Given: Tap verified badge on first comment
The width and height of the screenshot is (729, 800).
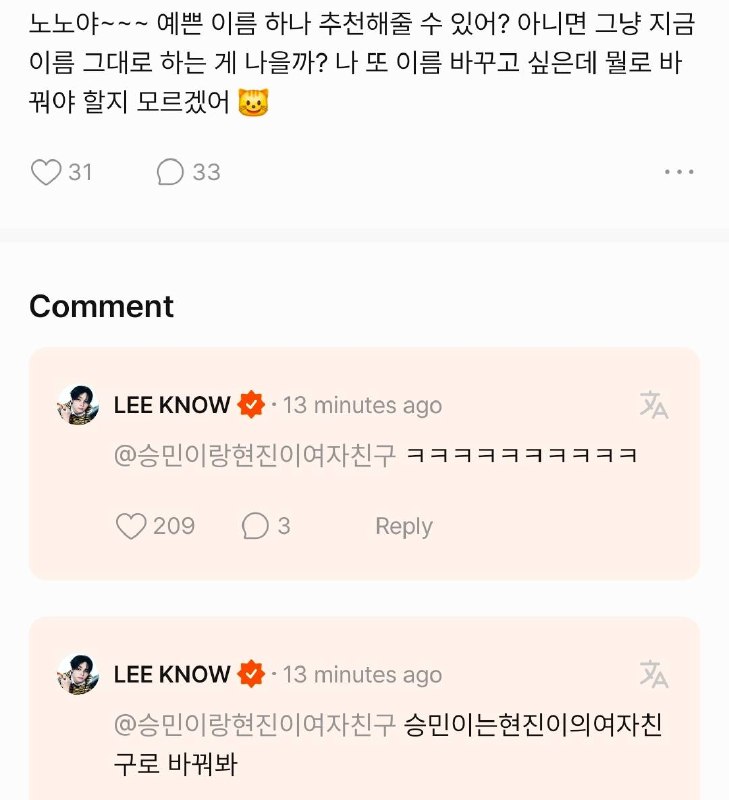Looking at the screenshot, I should click(x=251, y=405).
